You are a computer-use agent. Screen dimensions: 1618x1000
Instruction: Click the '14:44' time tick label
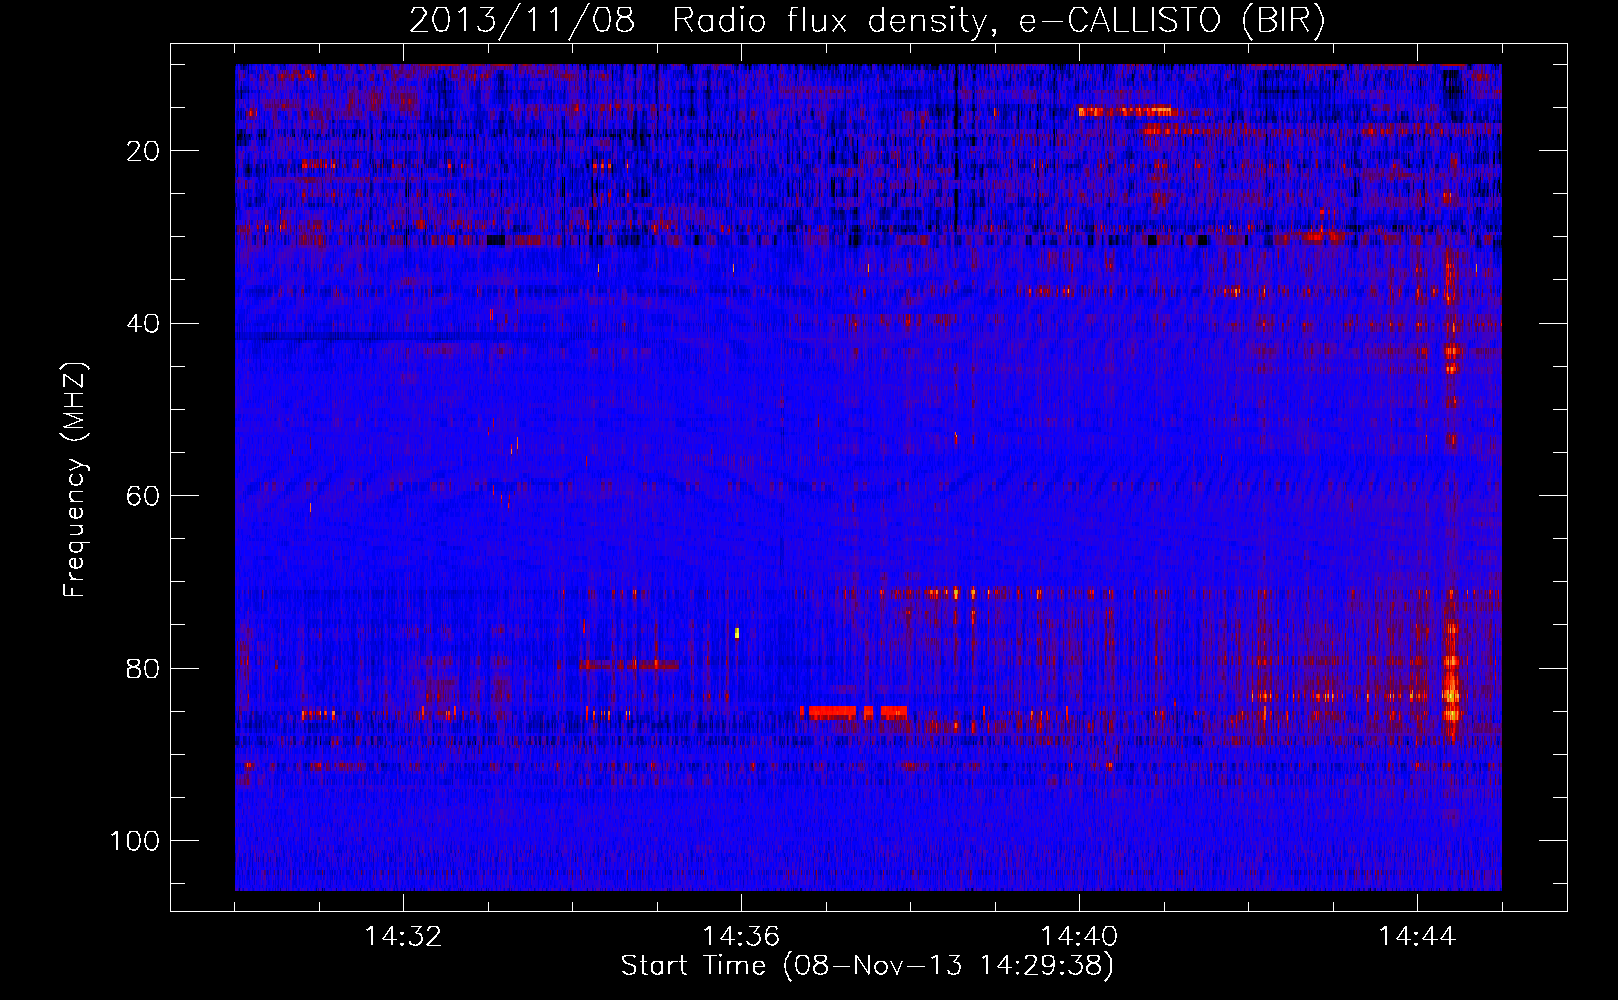click(x=1417, y=937)
